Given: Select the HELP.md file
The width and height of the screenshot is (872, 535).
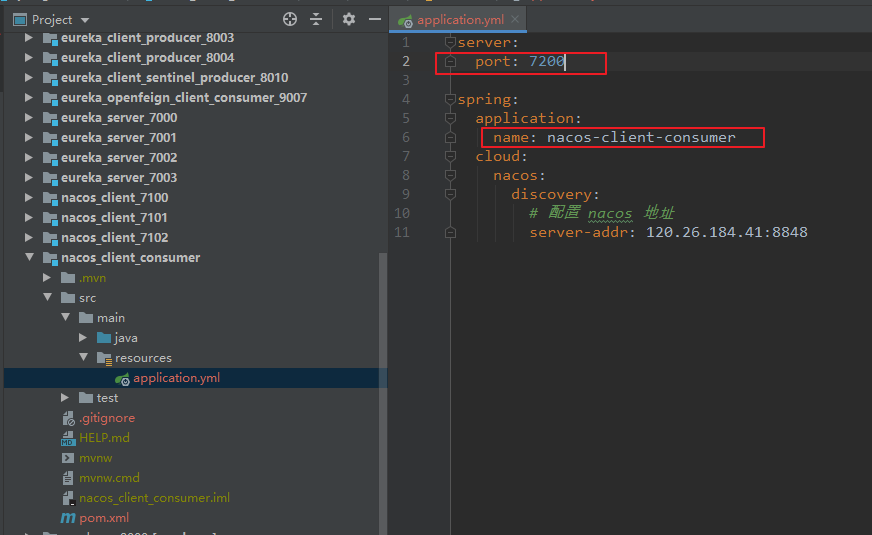Looking at the screenshot, I should point(104,438).
